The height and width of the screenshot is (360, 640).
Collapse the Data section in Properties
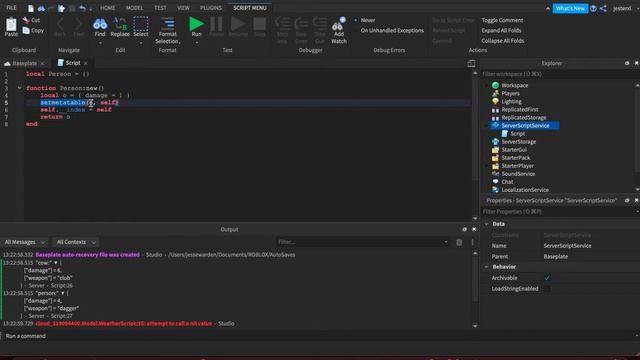pos(487,224)
